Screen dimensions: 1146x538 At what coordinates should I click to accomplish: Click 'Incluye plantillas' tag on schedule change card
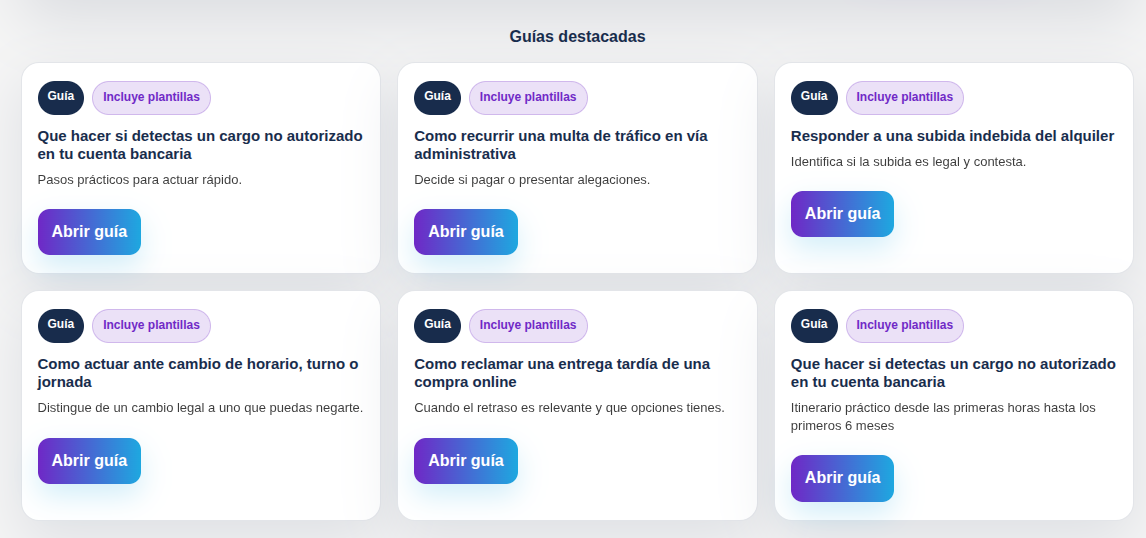(151, 325)
